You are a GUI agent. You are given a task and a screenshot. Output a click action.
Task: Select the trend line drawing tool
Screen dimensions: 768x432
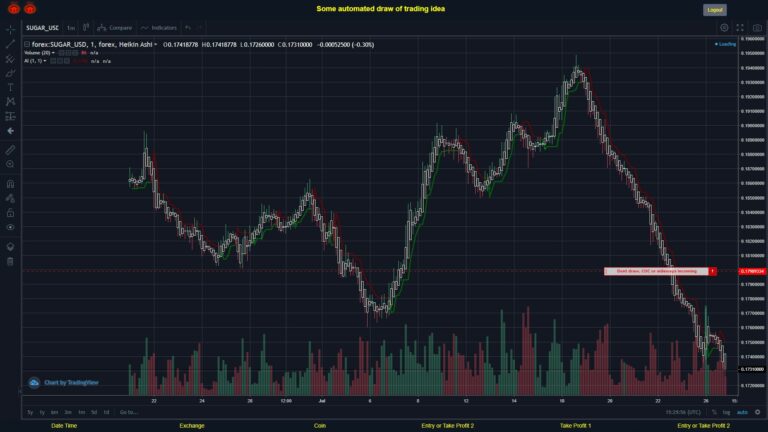[x=10, y=44]
